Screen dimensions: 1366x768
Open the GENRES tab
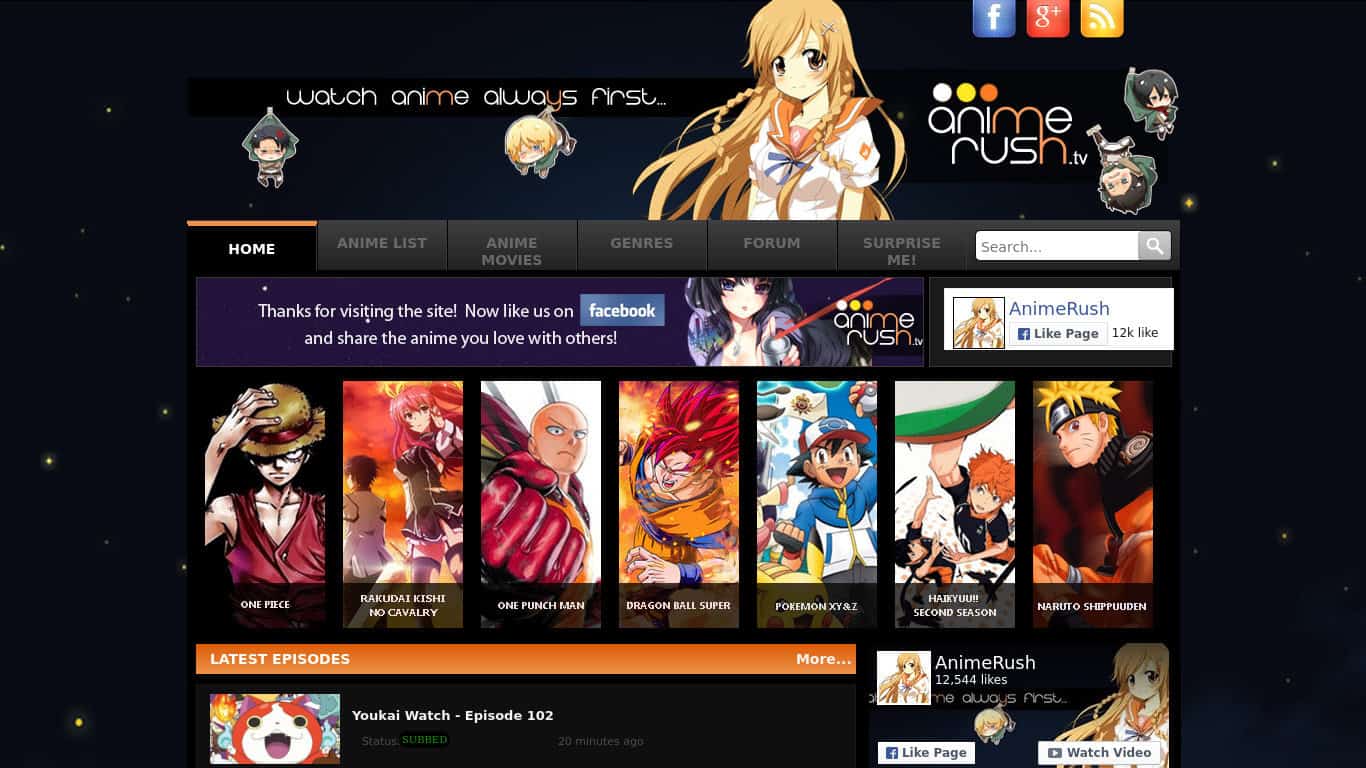642,247
